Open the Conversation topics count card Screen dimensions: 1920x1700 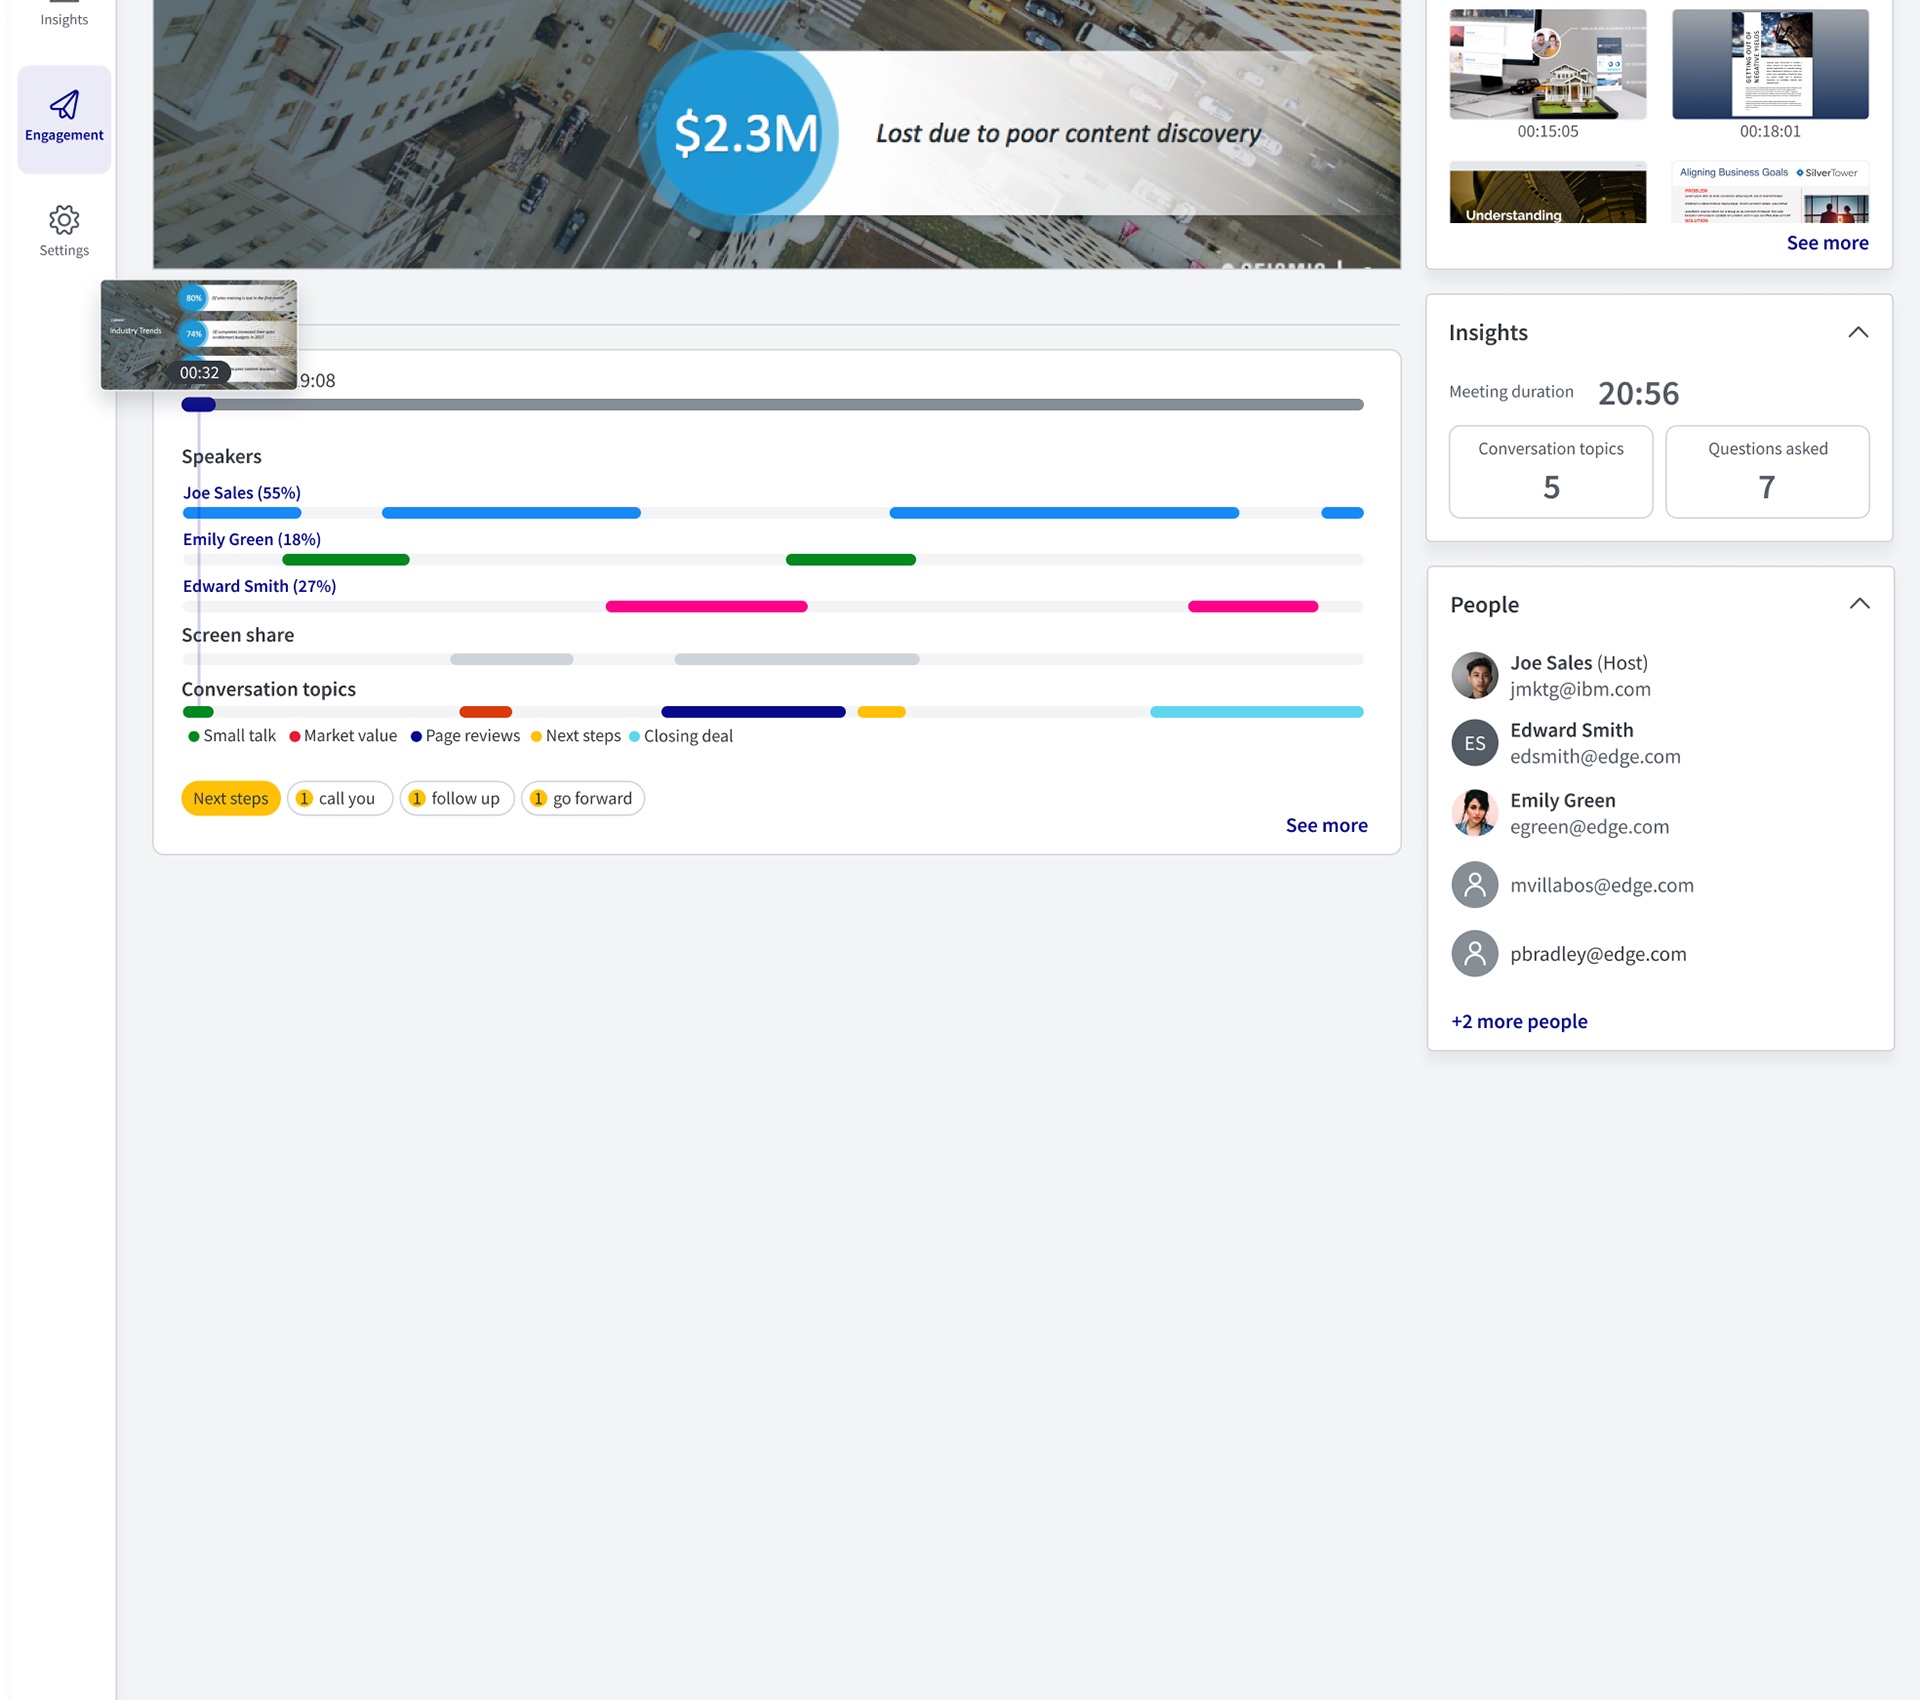[1550, 472]
